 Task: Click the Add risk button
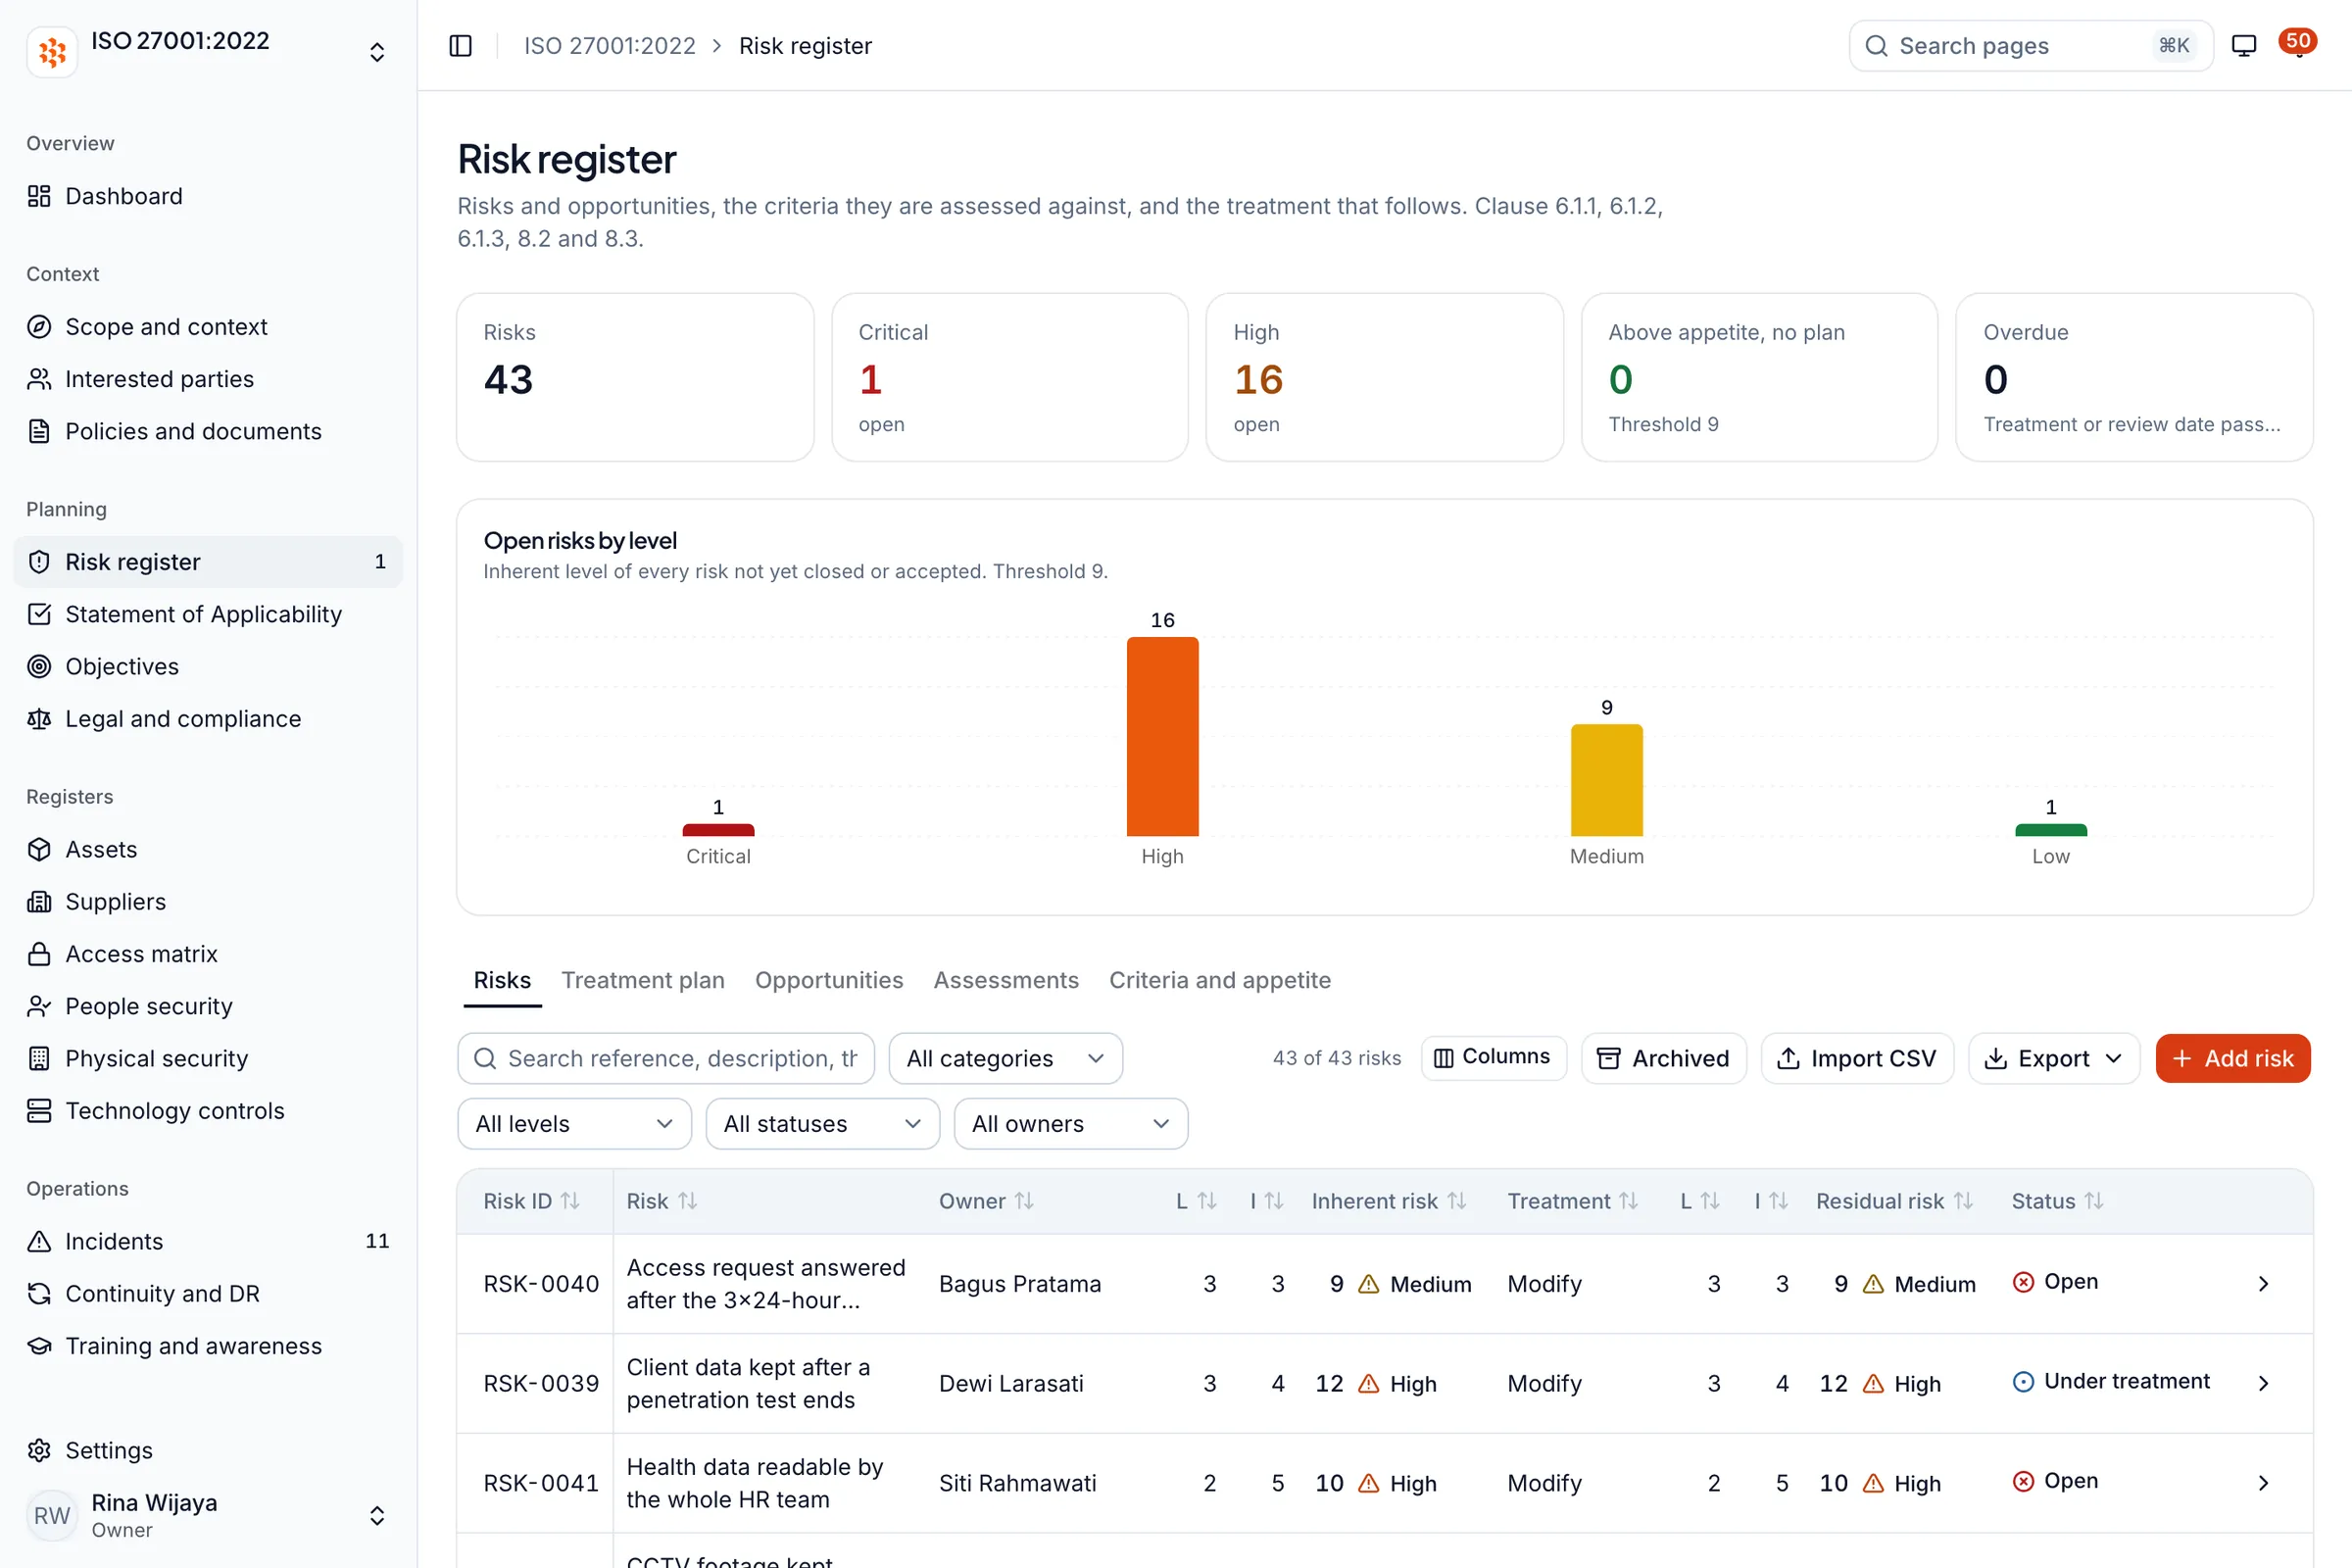(2232, 1058)
